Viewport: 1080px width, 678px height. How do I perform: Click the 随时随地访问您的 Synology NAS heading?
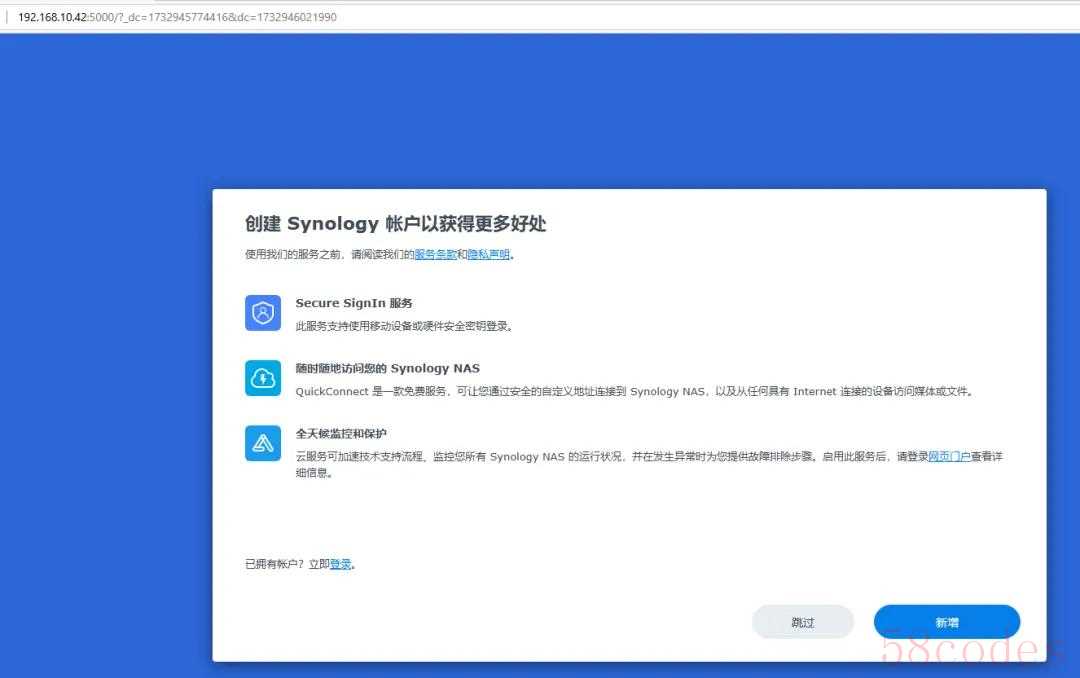[x=387, y=369]
